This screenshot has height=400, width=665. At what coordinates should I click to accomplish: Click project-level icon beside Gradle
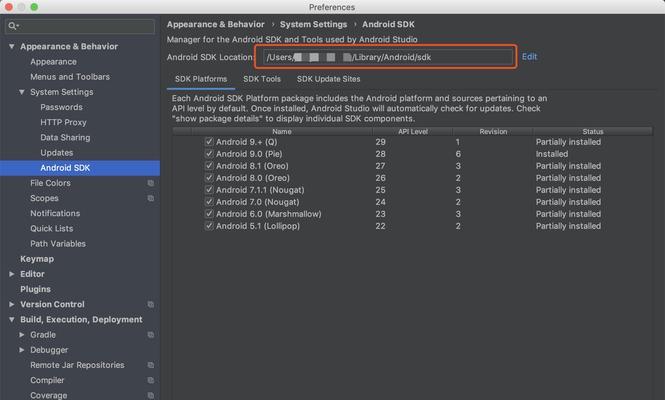151,335
